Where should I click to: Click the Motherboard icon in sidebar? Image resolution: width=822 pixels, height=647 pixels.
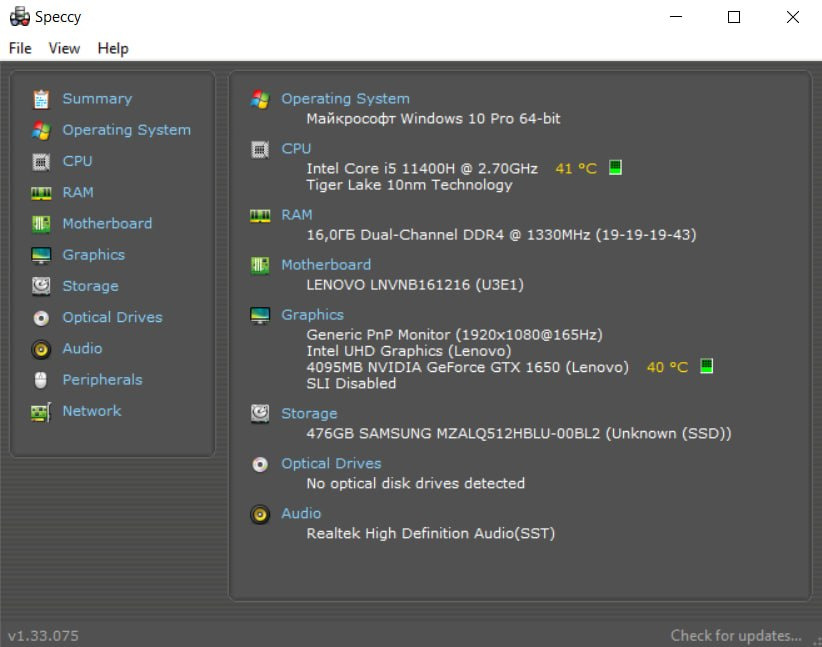[x=41, y=224]
